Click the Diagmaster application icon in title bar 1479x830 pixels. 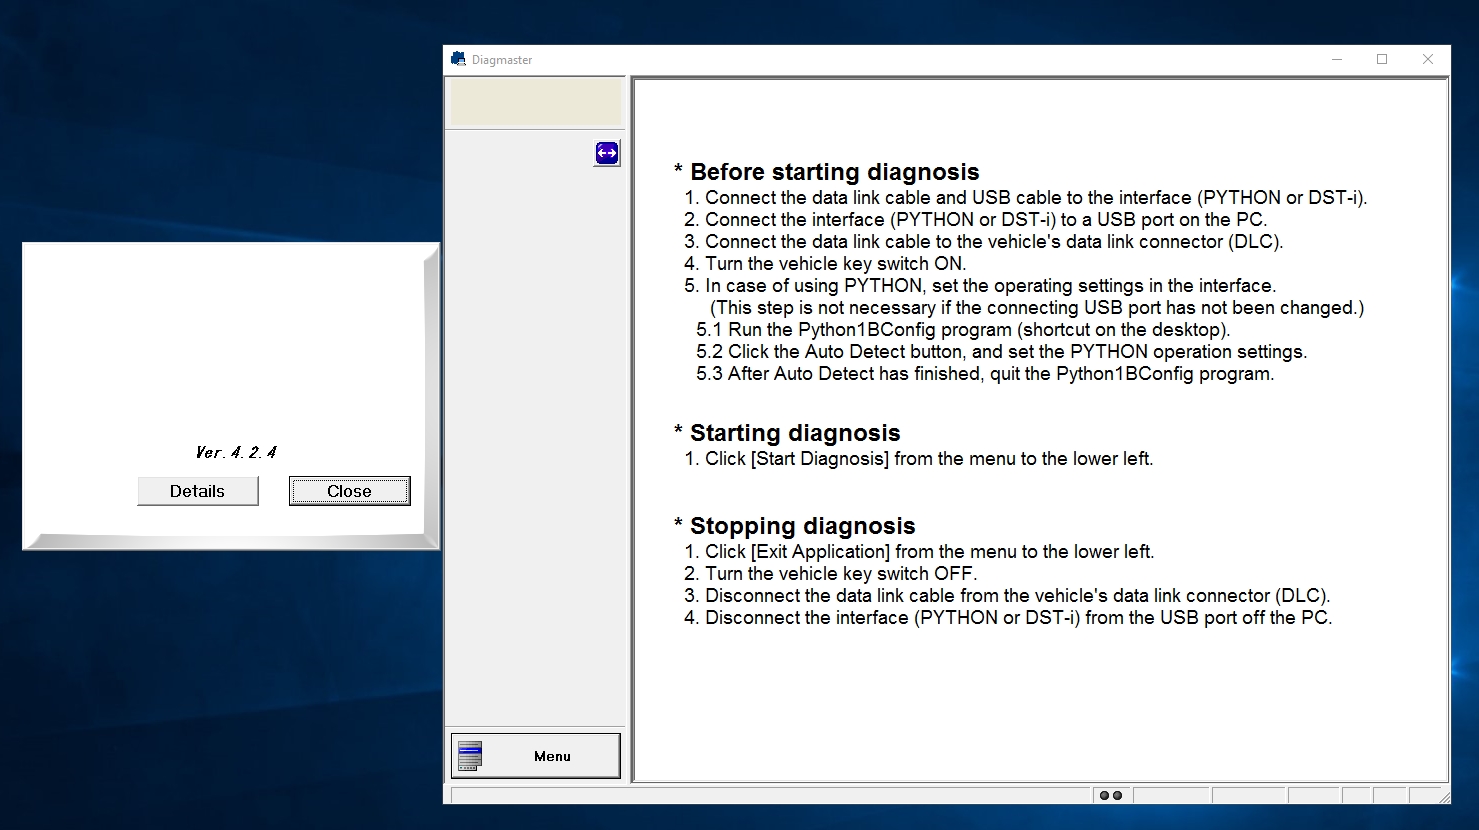point(457,59)
